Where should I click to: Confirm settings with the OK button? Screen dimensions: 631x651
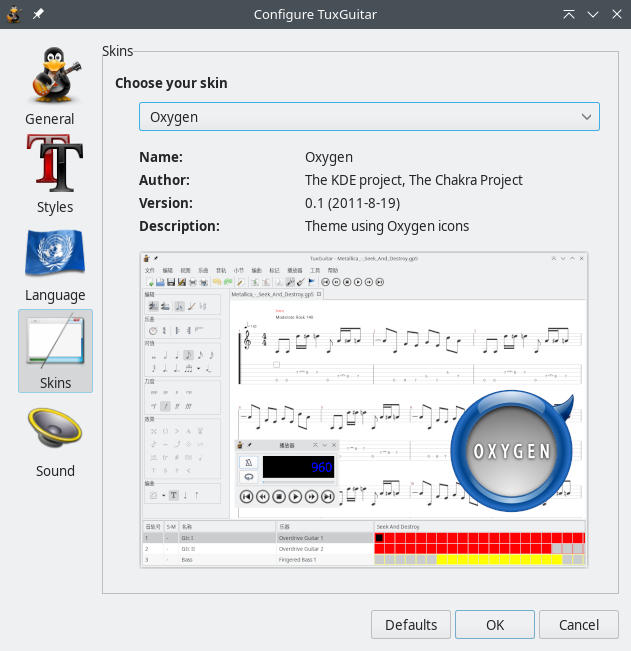coord(495,625)
